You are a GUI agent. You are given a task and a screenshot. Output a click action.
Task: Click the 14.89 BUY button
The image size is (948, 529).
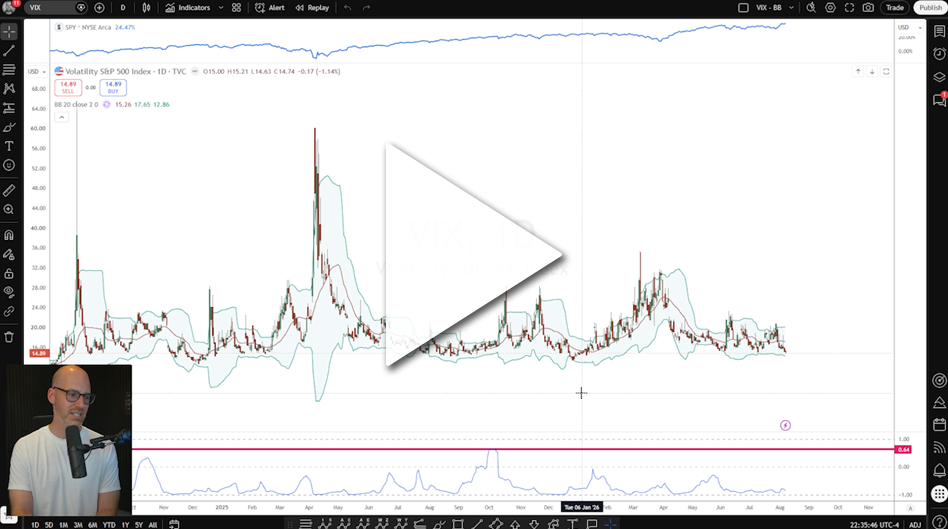[x=113, y=88]
